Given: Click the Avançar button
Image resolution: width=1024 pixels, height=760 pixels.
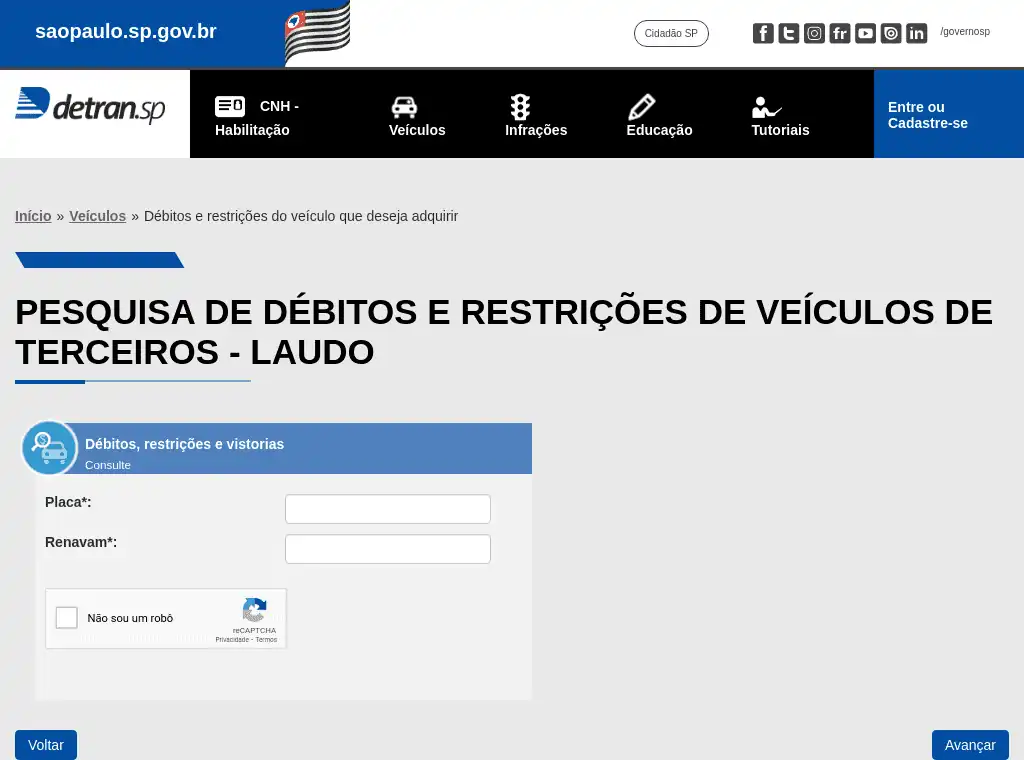Looking at the screenshot, I should pos(970,745).
